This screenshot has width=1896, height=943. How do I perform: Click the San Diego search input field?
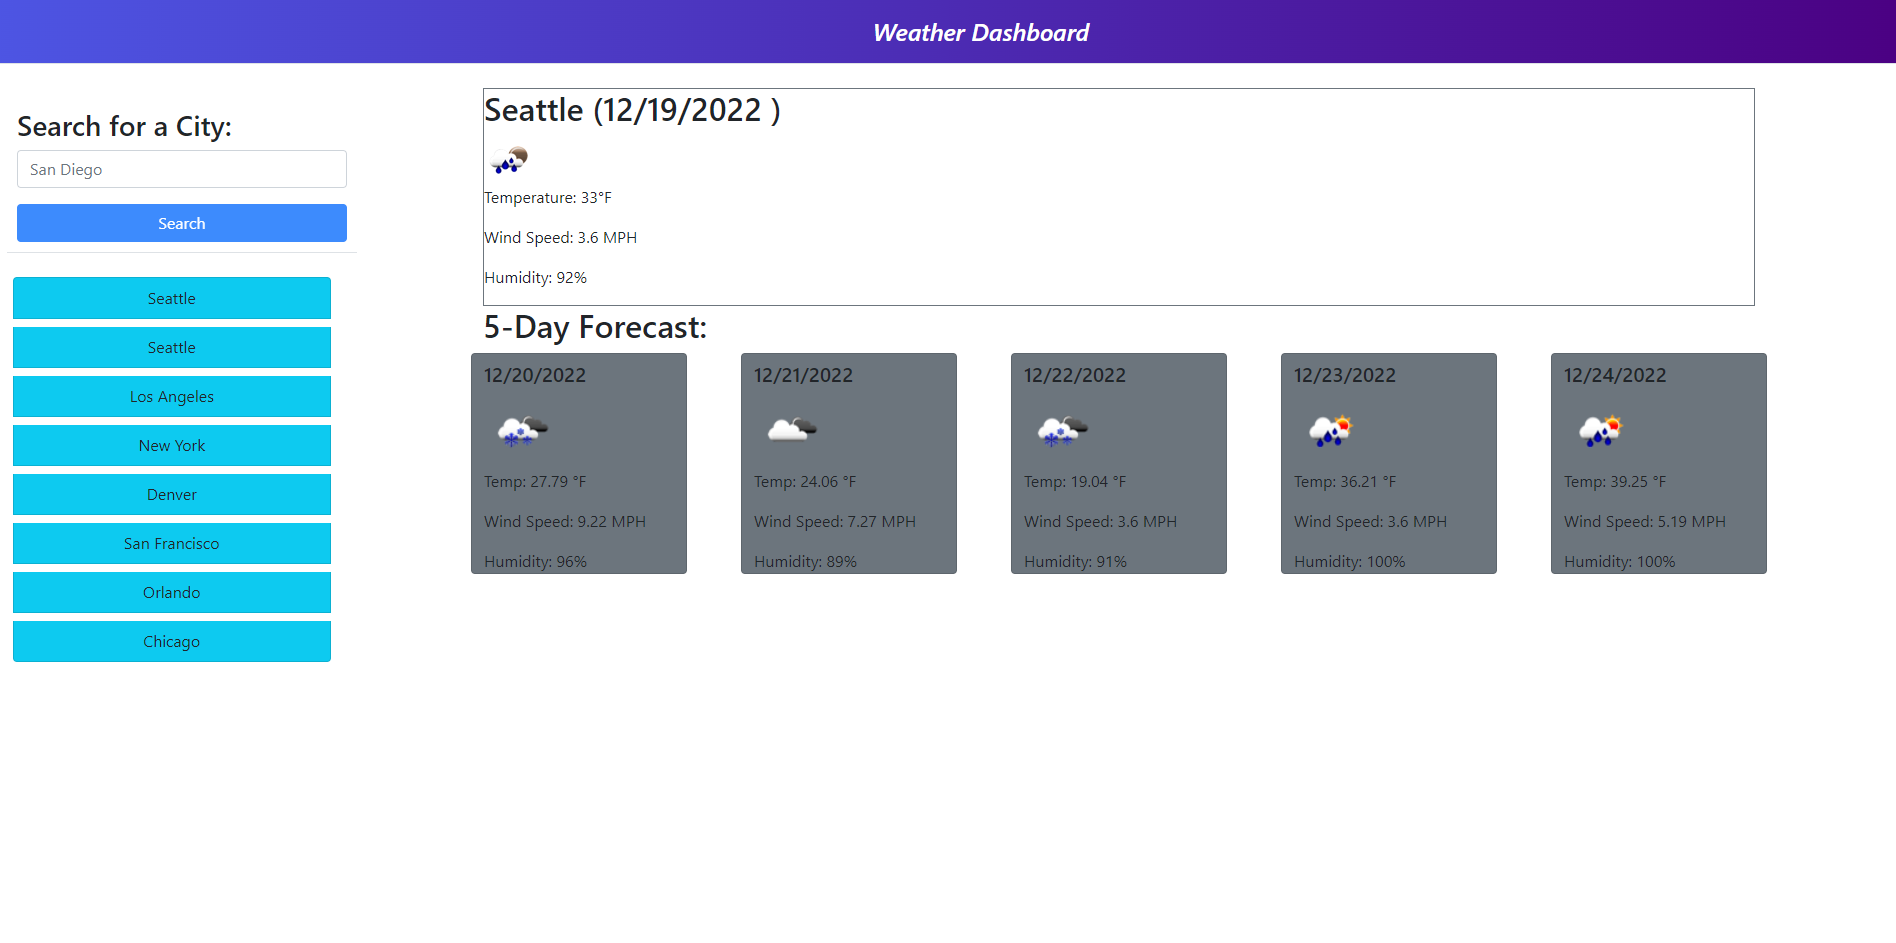(181, 169)
